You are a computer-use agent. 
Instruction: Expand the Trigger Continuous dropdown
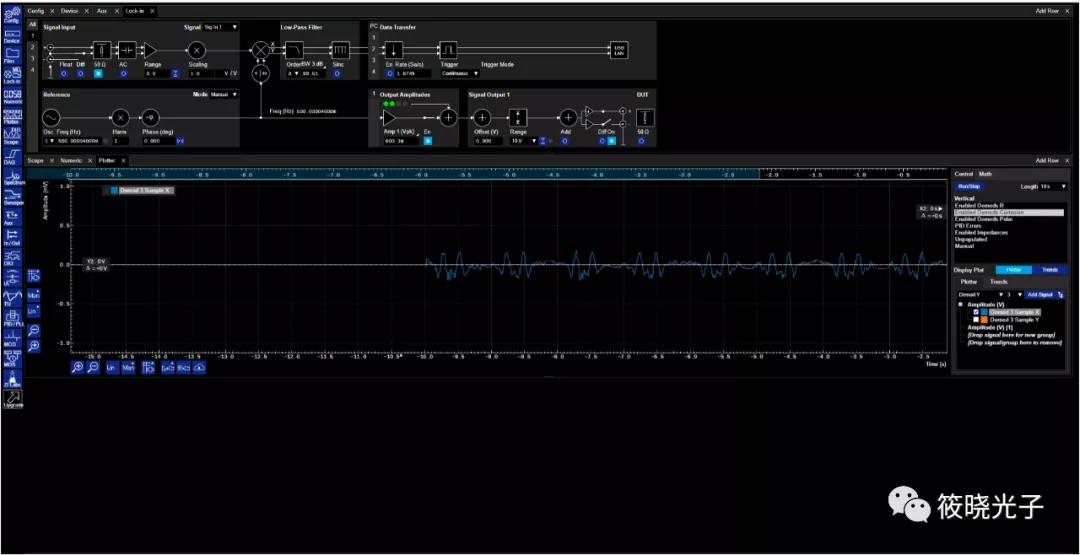click(460, 73)
